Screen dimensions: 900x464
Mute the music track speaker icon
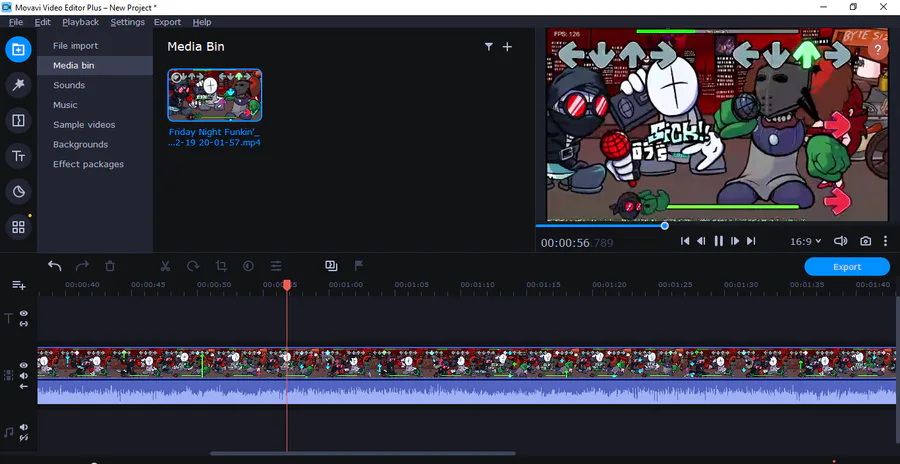pyautogui.click(x=24, y=427)
